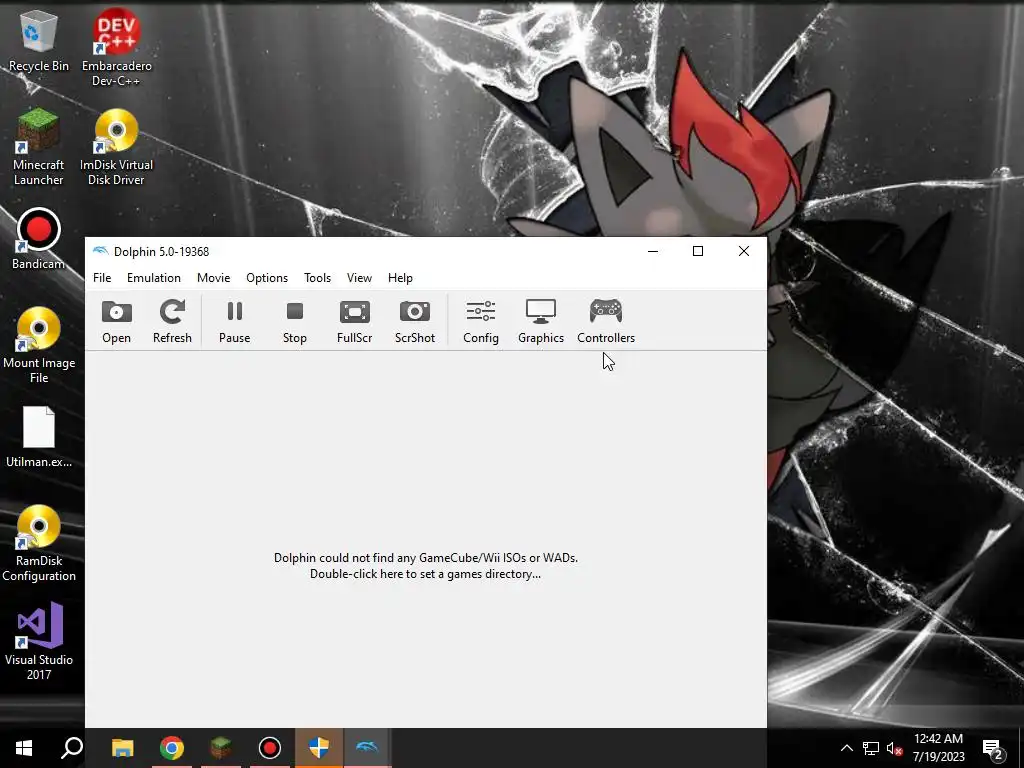This screenshot has width=1024, height=768.
Task: Click the Dolphin taskbar button
Action: point(368,748)
